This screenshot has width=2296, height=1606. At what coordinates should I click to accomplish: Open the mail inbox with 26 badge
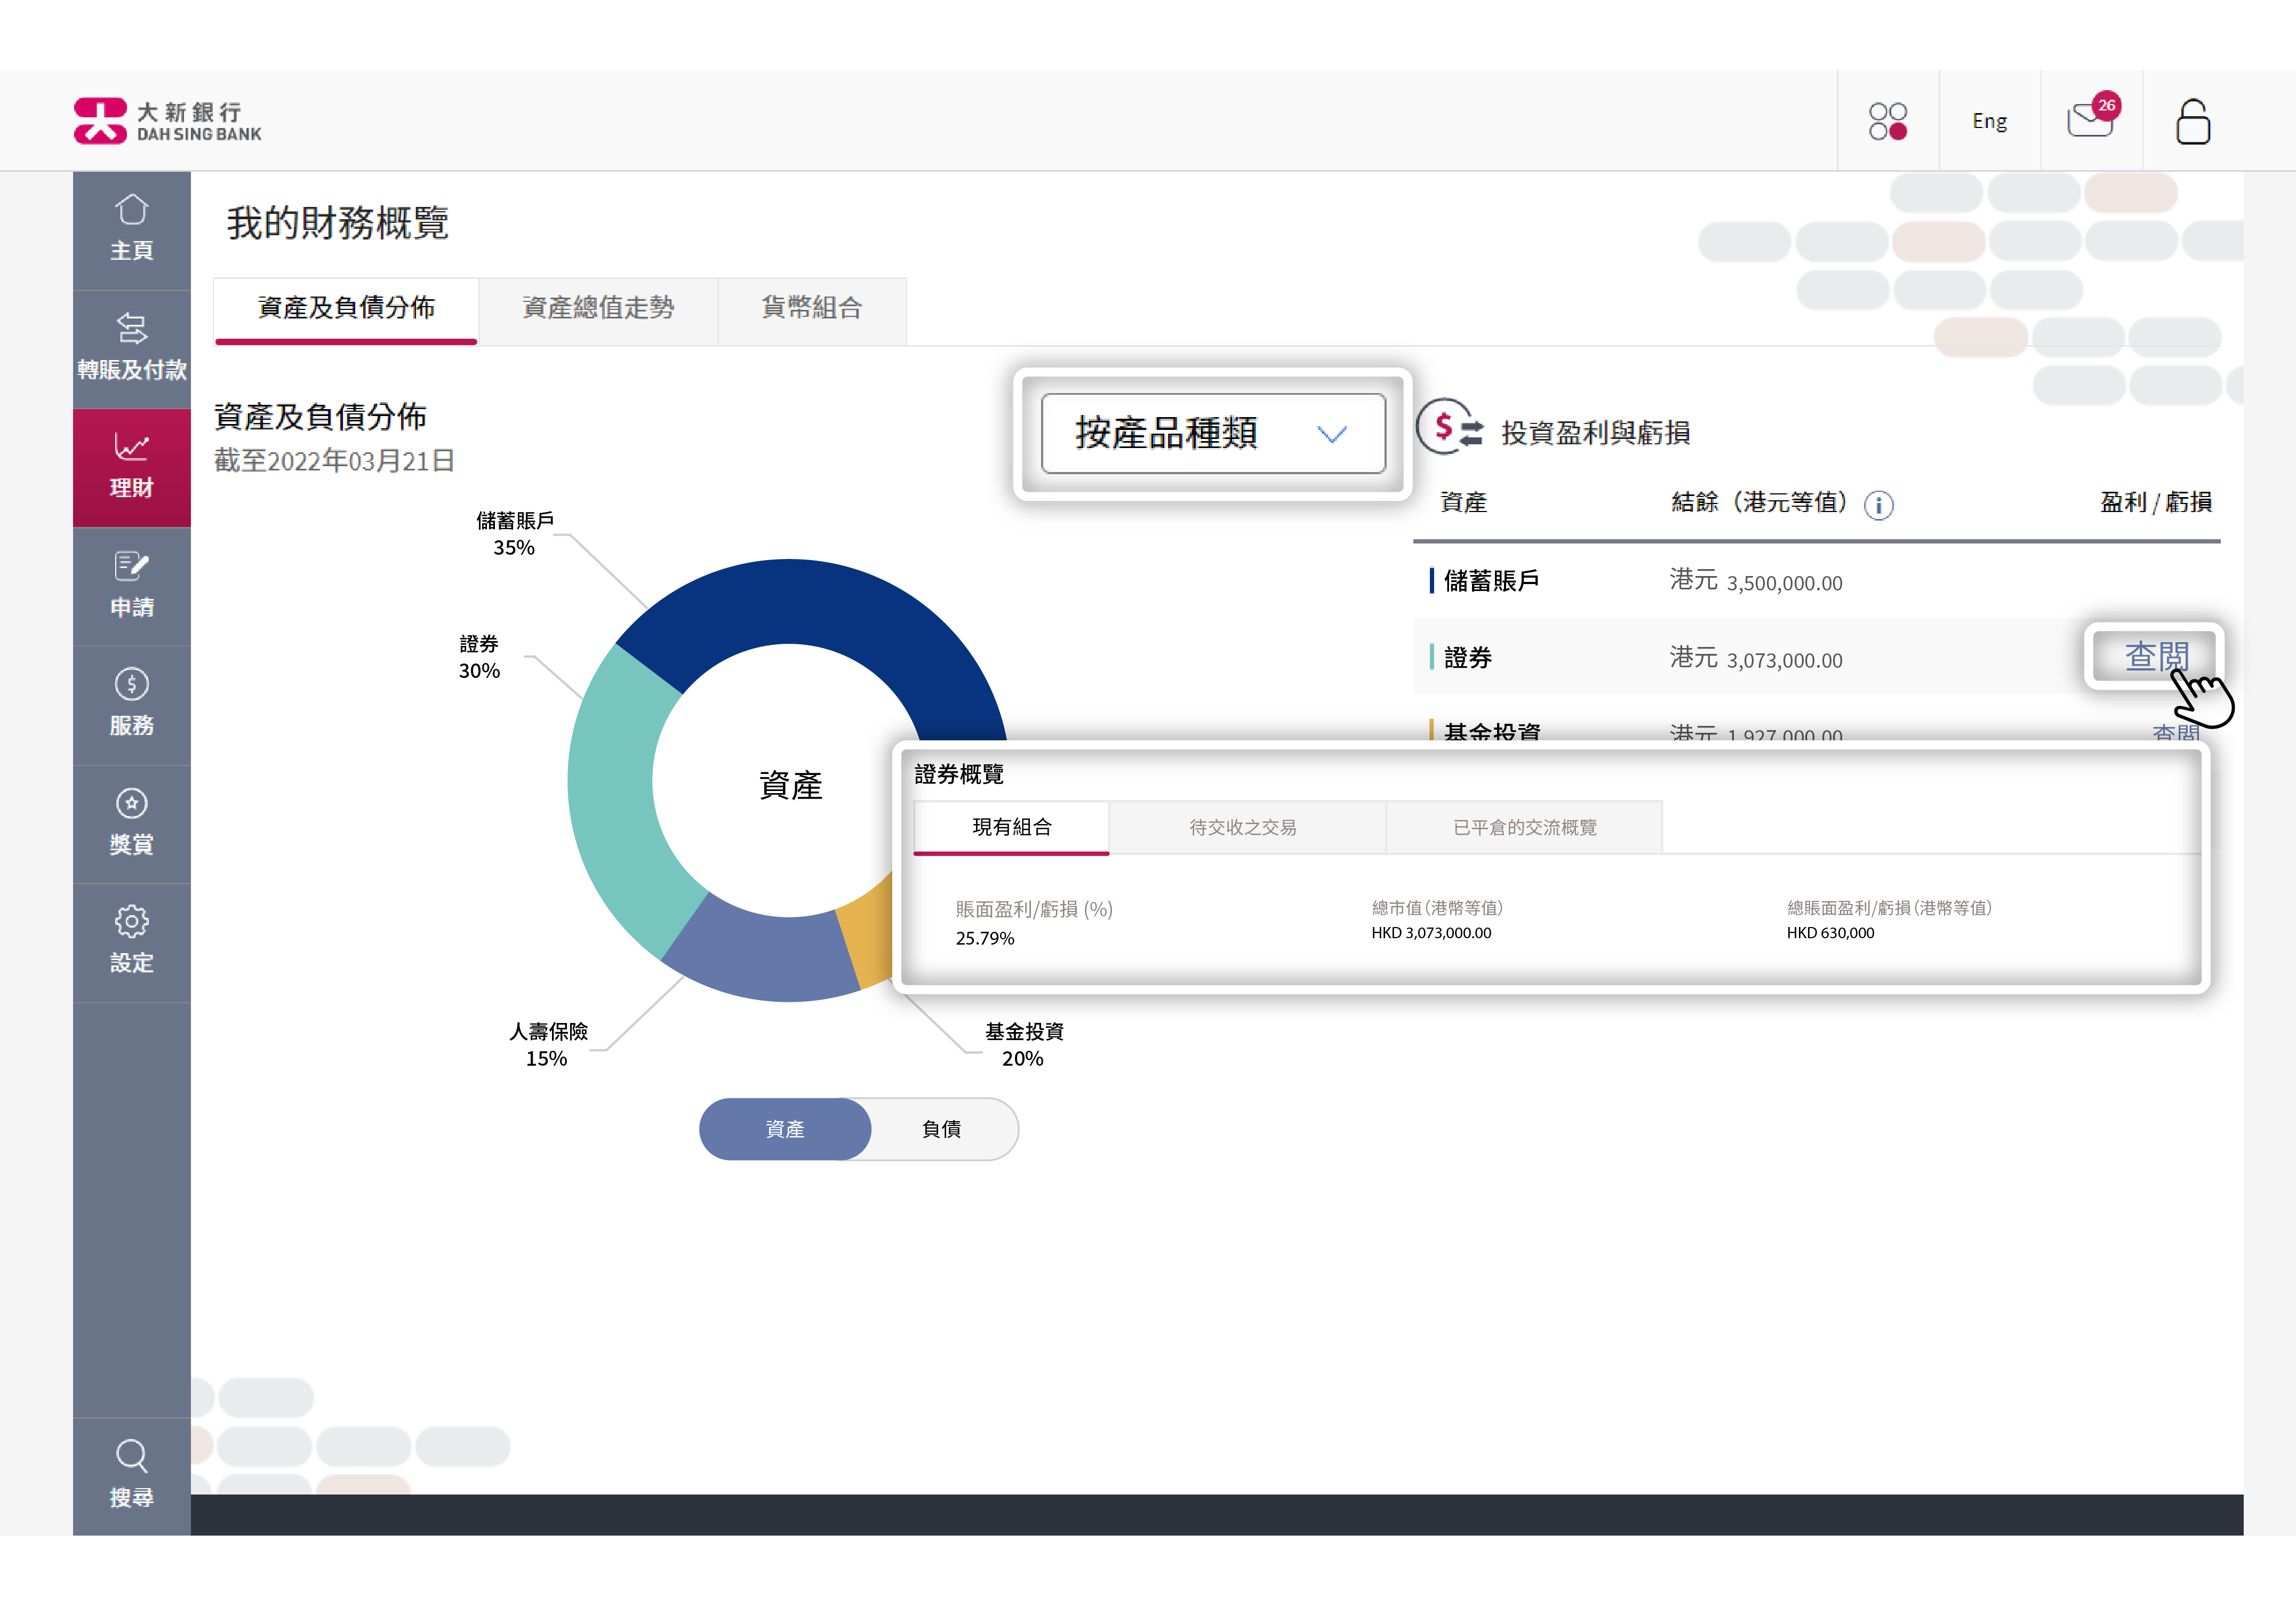pyautogui.click(x=2090, y=121)
